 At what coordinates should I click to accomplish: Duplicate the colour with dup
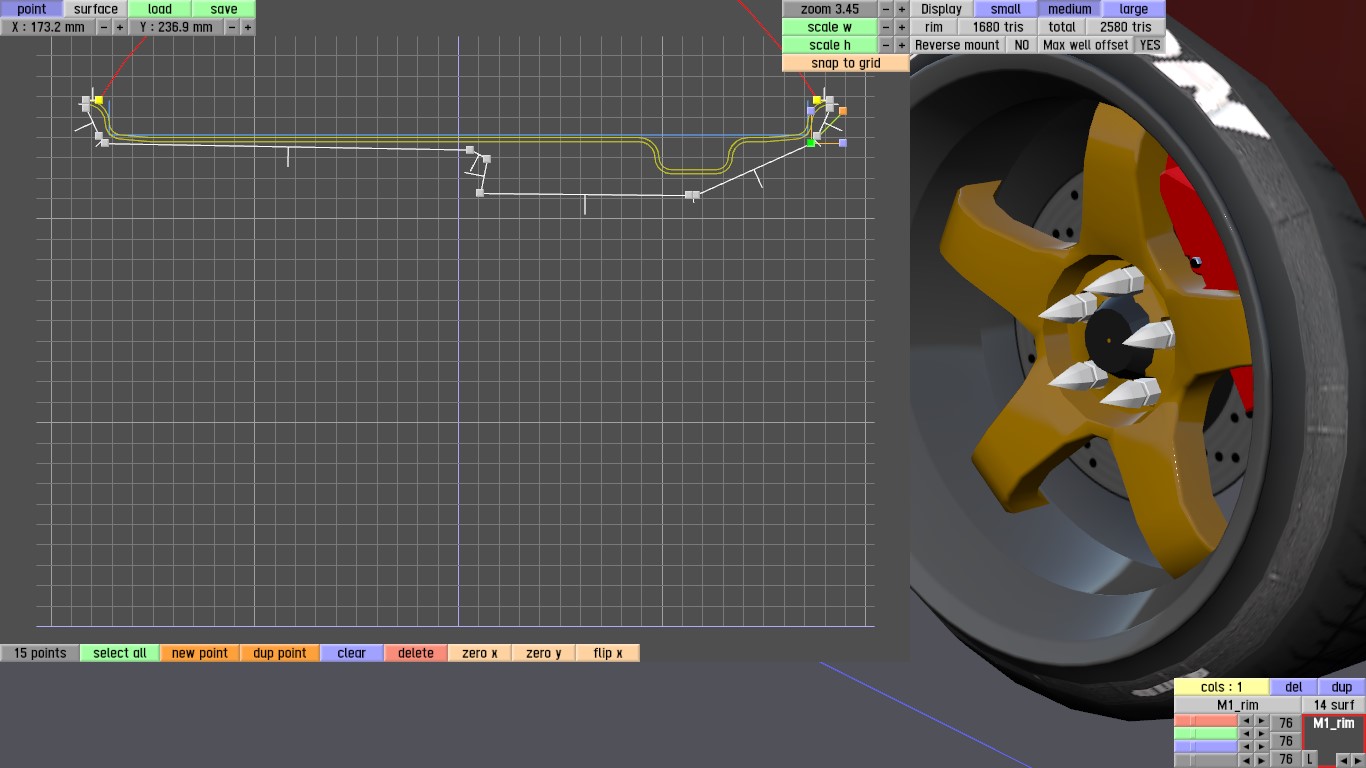point(1342,687)
